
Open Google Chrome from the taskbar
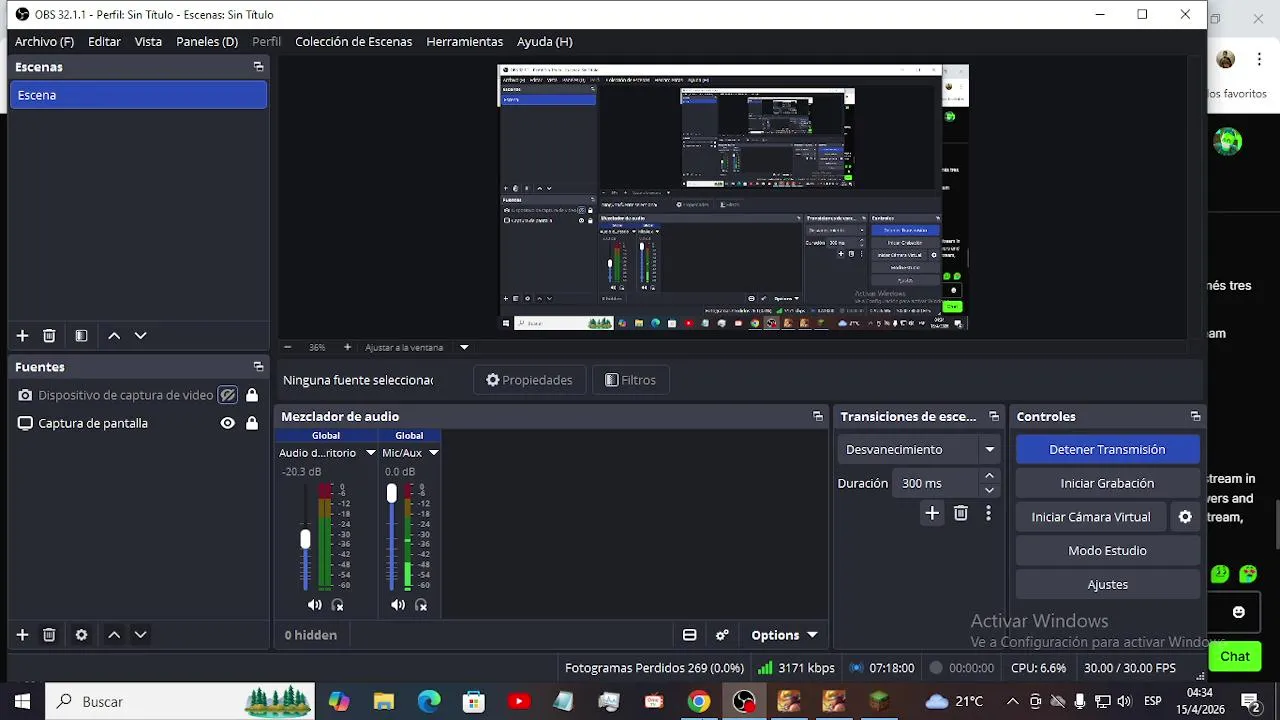699,702
